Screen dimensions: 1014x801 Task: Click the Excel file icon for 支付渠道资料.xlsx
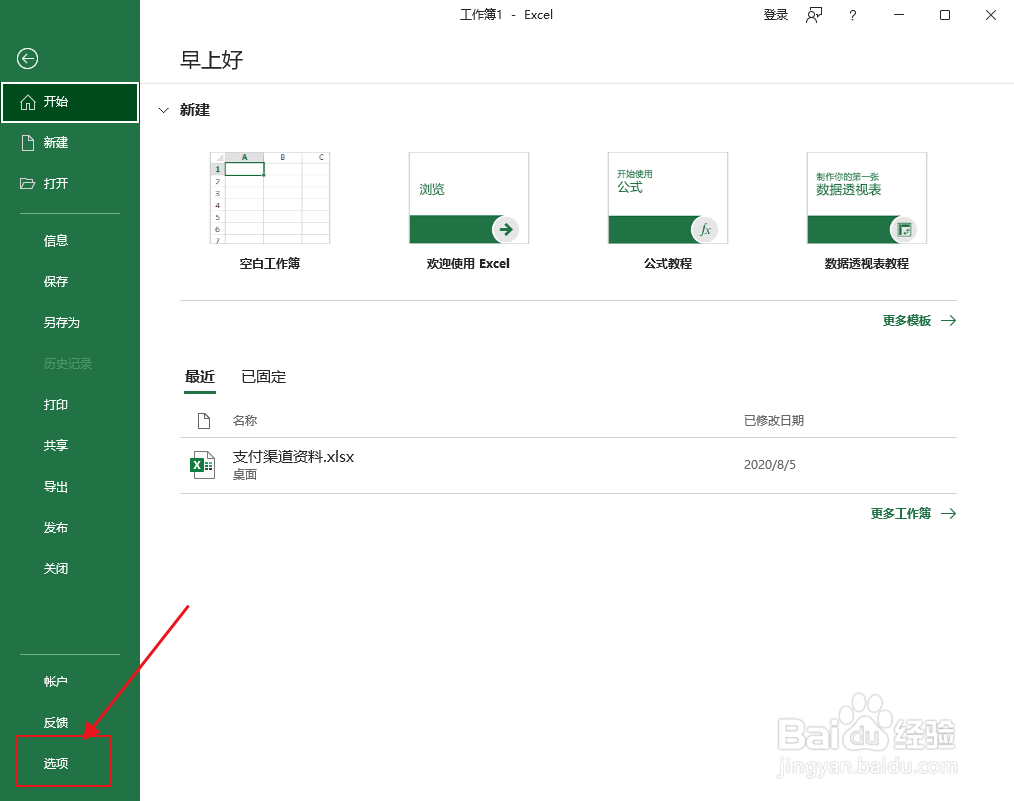pos(202,465)
